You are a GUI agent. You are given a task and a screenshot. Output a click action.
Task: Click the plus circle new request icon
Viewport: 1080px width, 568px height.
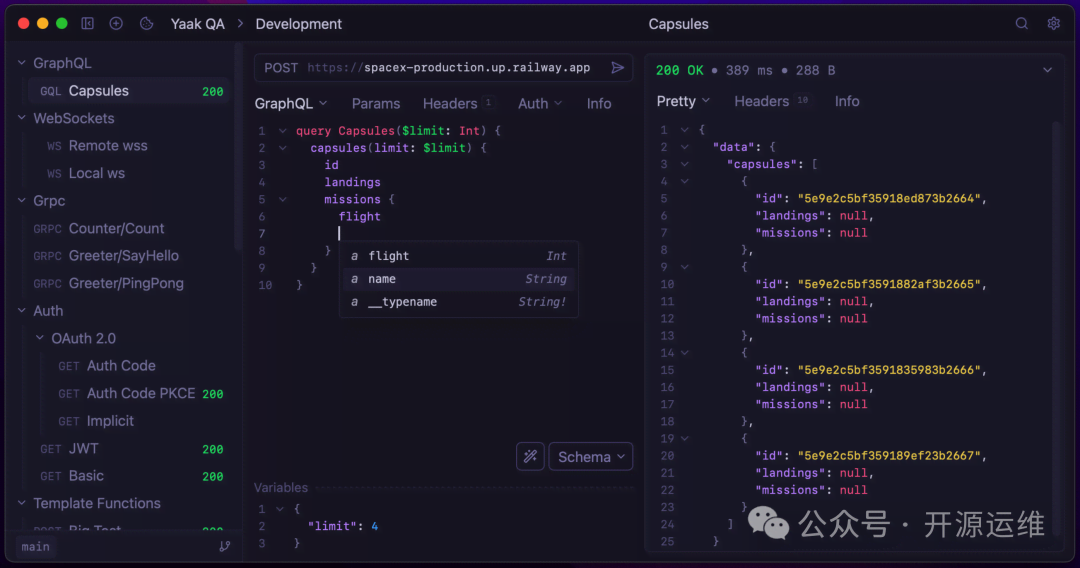point(116,23)
